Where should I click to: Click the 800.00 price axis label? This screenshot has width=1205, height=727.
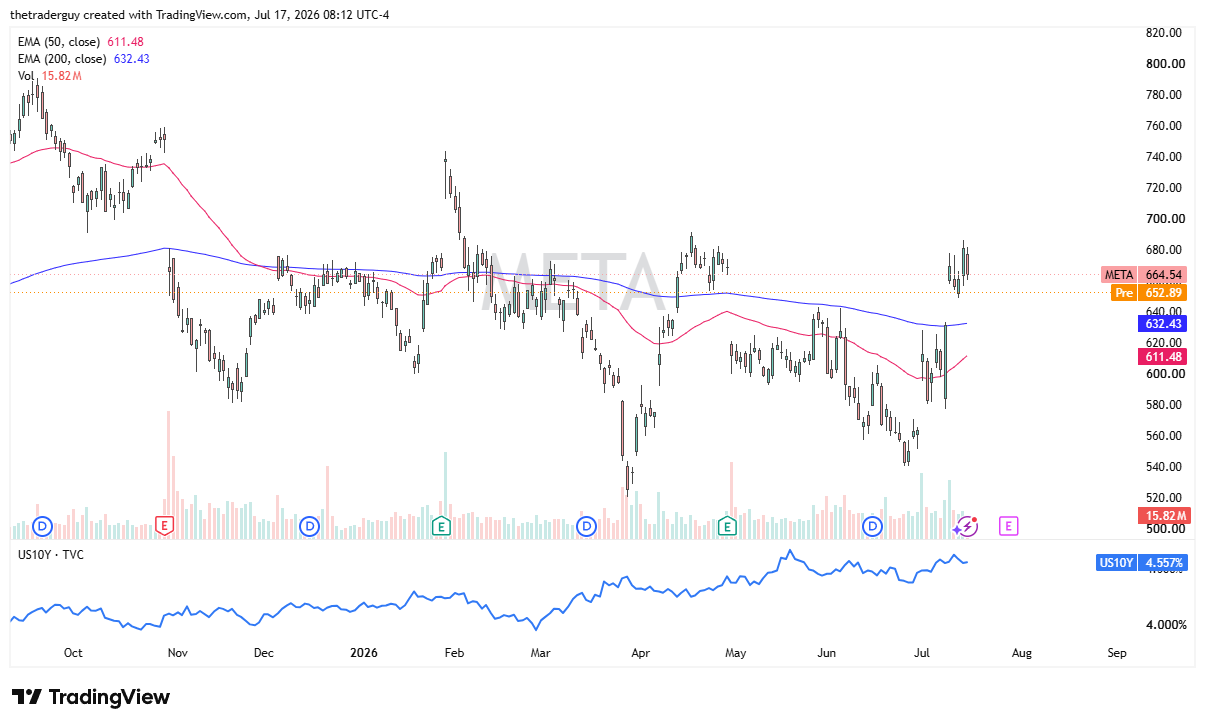(x=1165, y=64)
